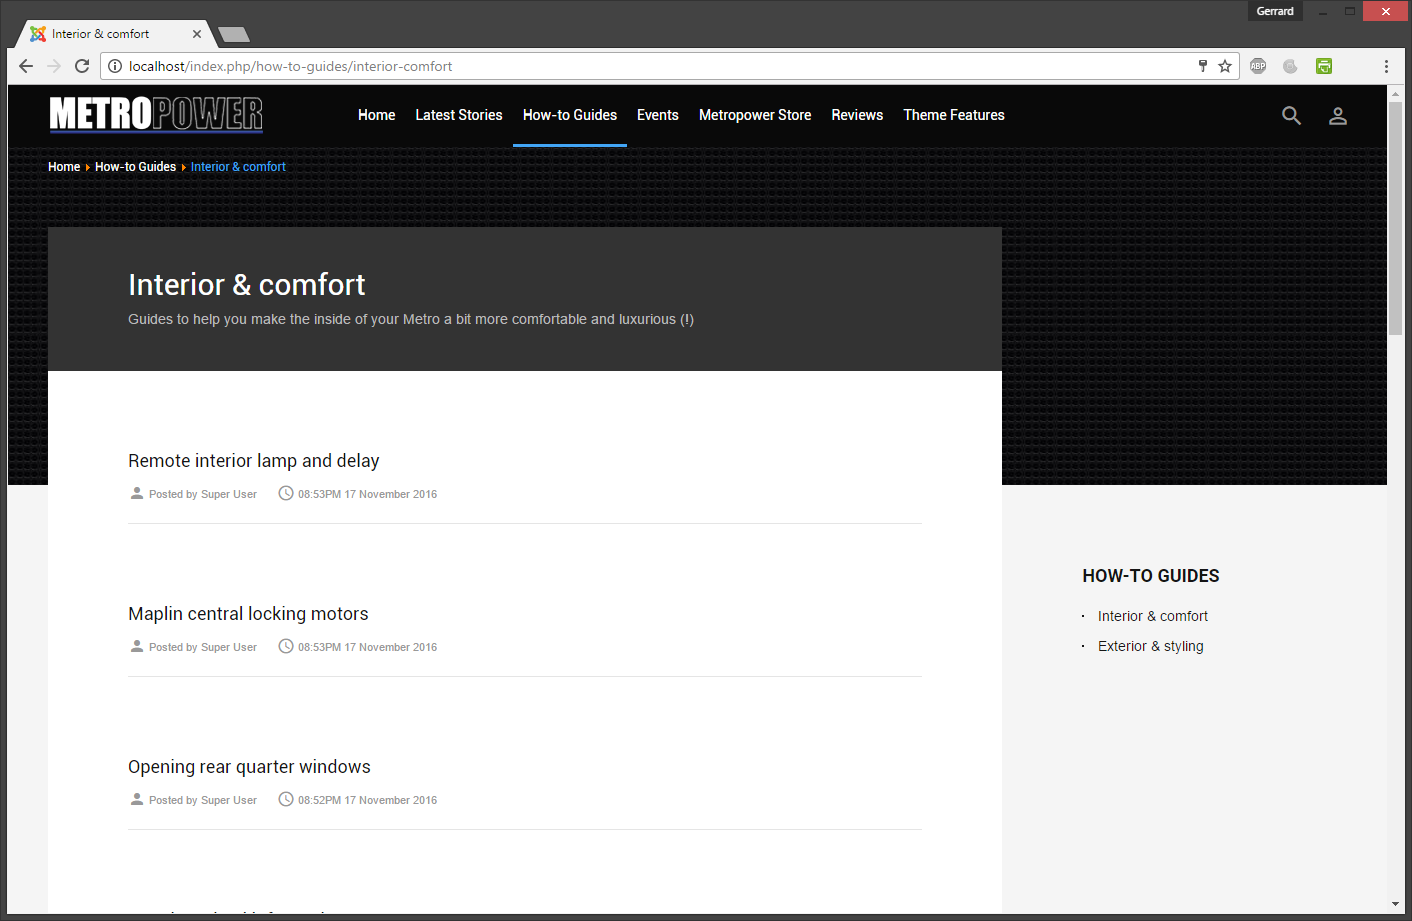Click Interior & comfort breadcrumb text
Viewport: 1412px width, 921px height.
tap(238, 167)
